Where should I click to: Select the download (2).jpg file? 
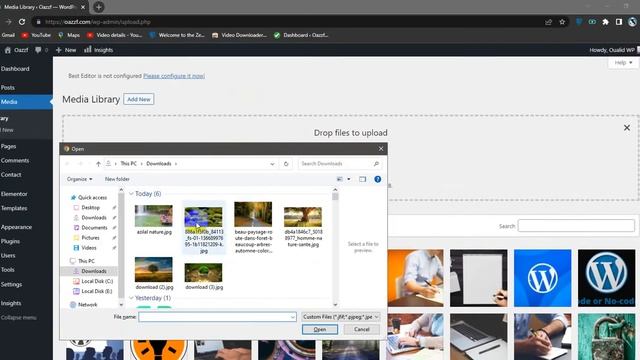click(x=154, y=273)
